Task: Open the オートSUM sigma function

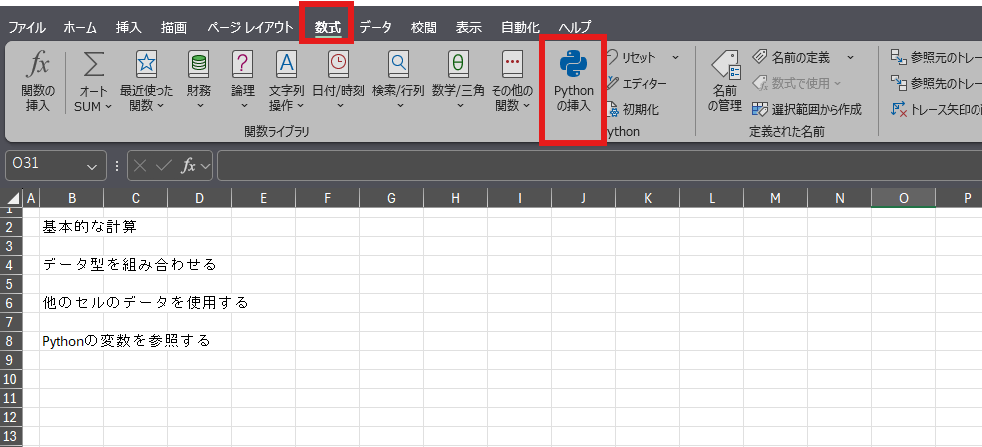Action: [94, 64]
